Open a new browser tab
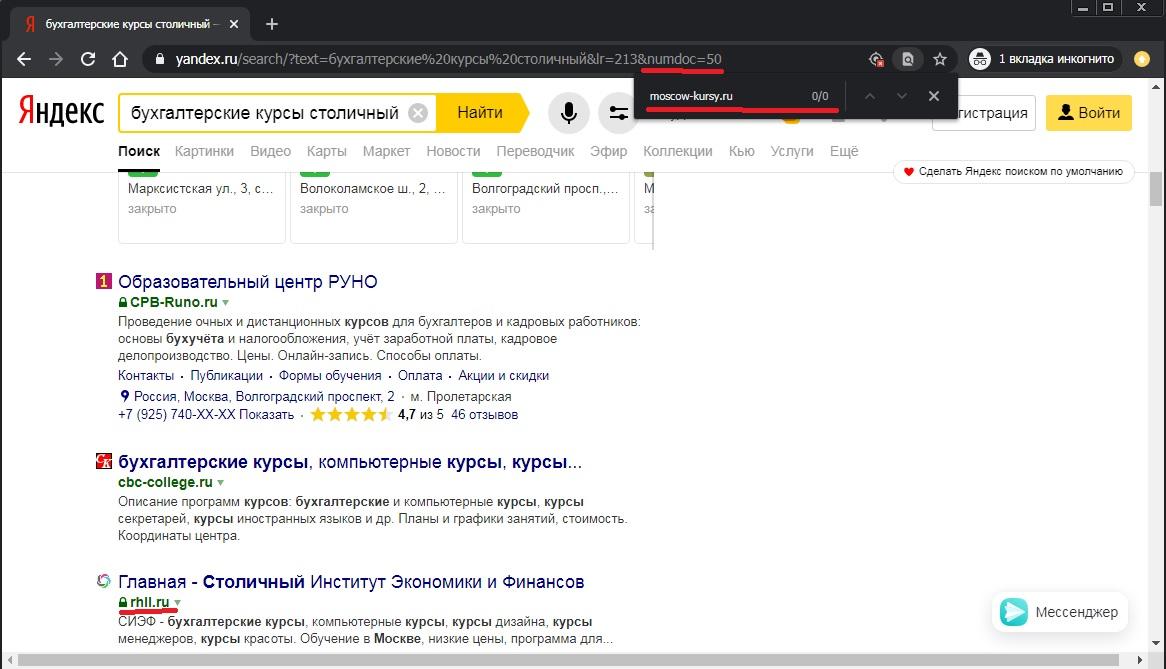1166x669 pixels. coord(272,24)
